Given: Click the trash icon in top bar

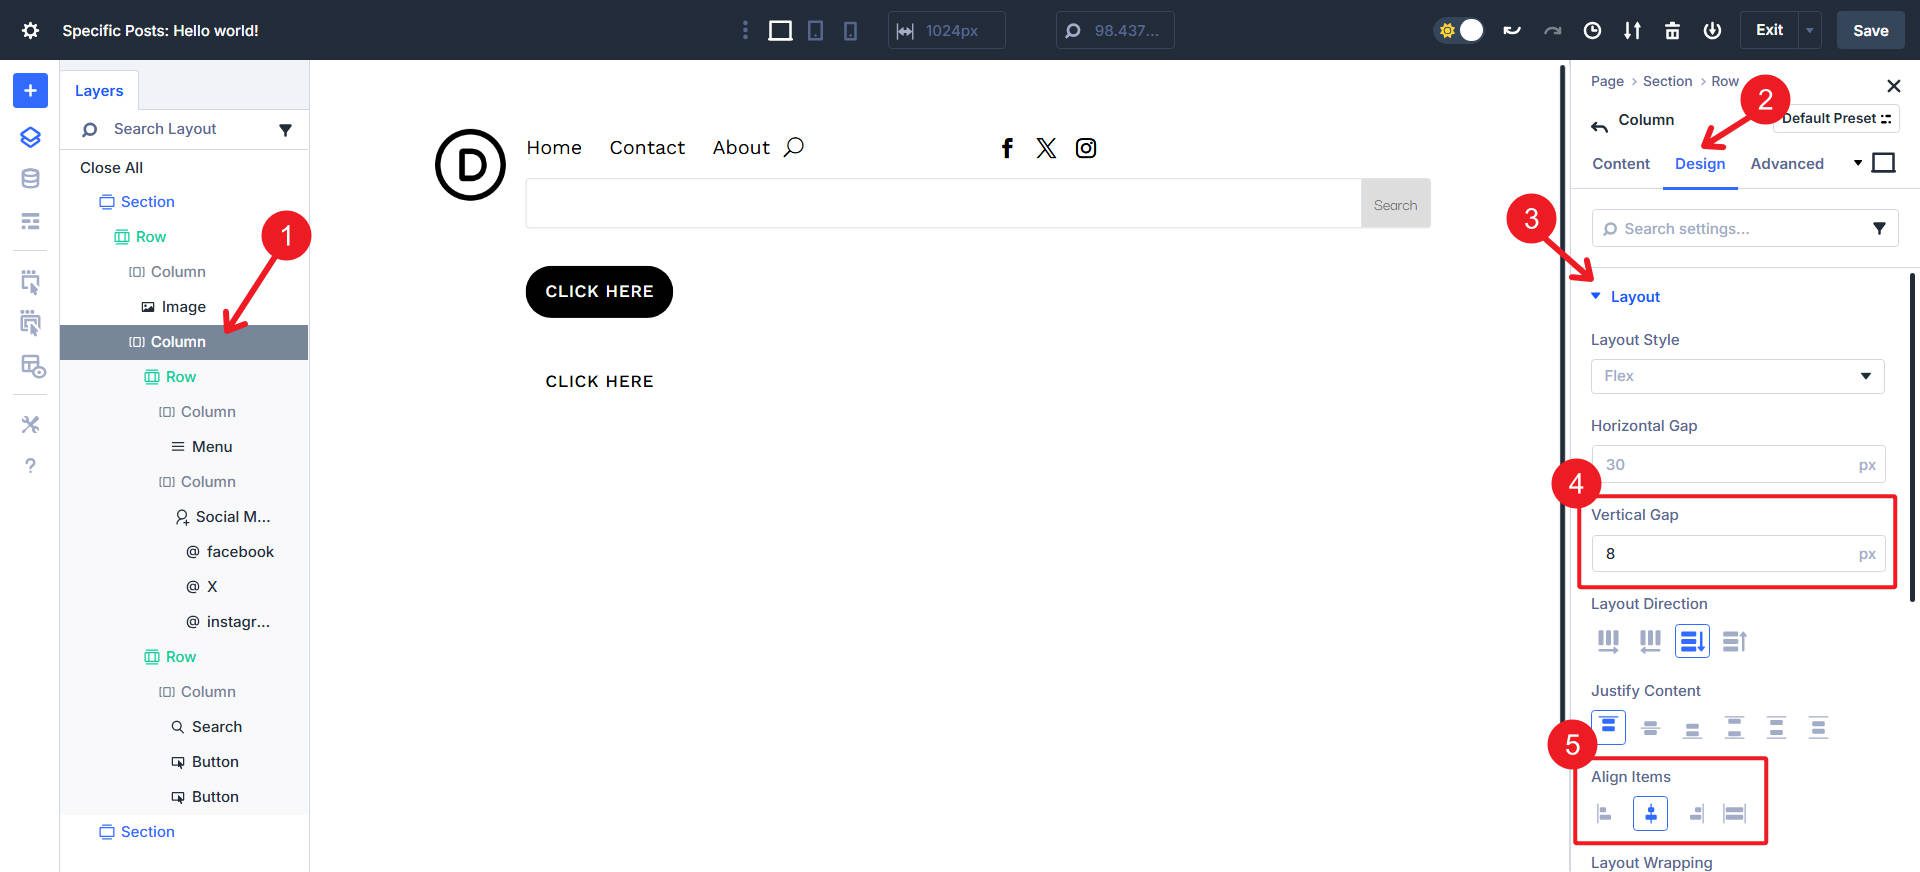Looking at the screenshot, I should (x=1672, y=31).
